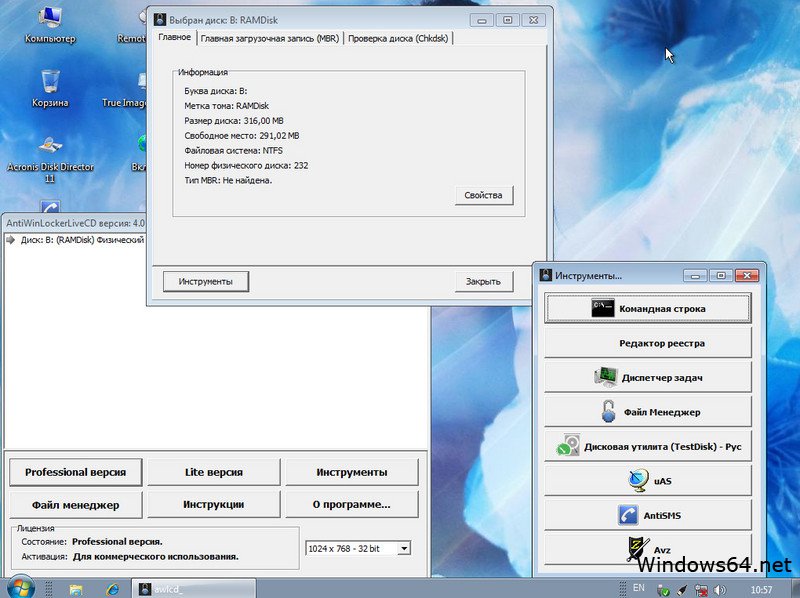This screenshot has height=598, width=800.
Task: Click Свободное место: 291,02 MB text
Action: click(242, 136)
